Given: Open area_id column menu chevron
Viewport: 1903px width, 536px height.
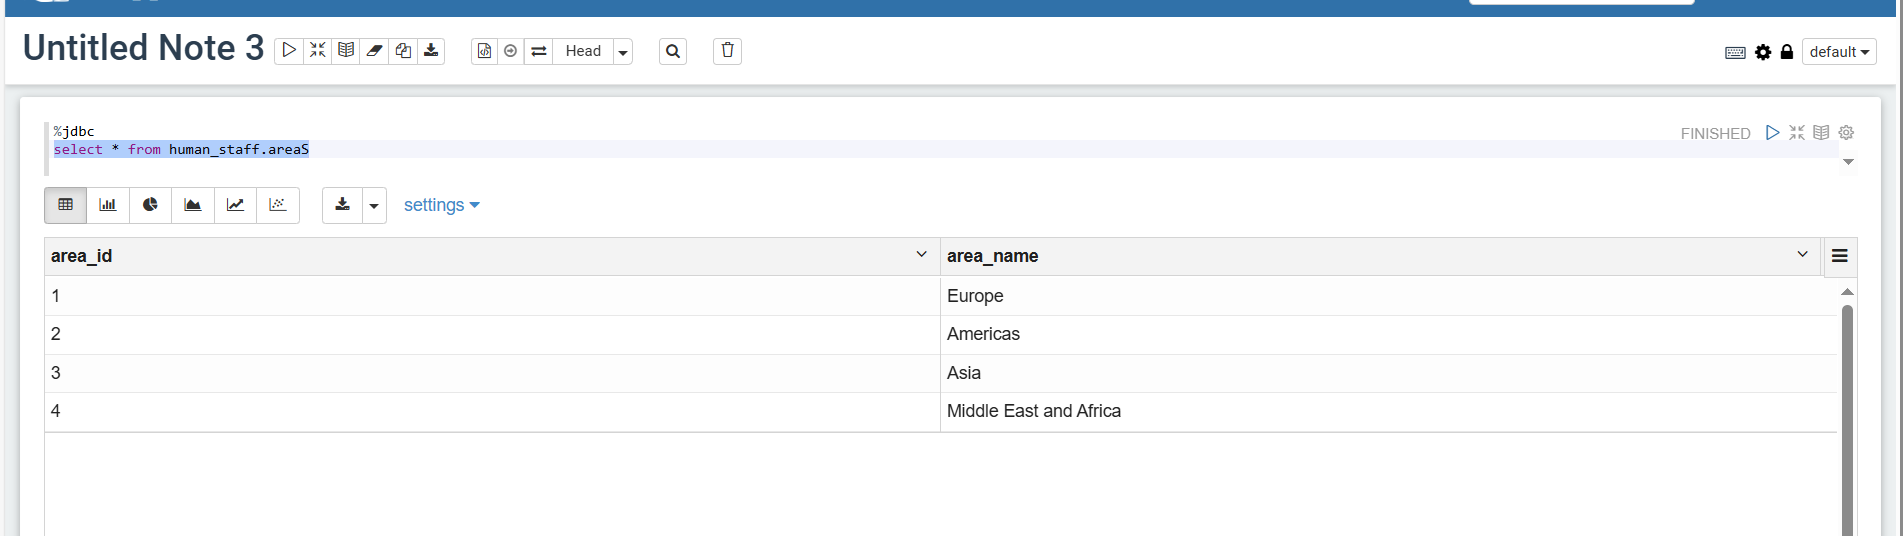Looking at the screenshot, I should (921, 255).
